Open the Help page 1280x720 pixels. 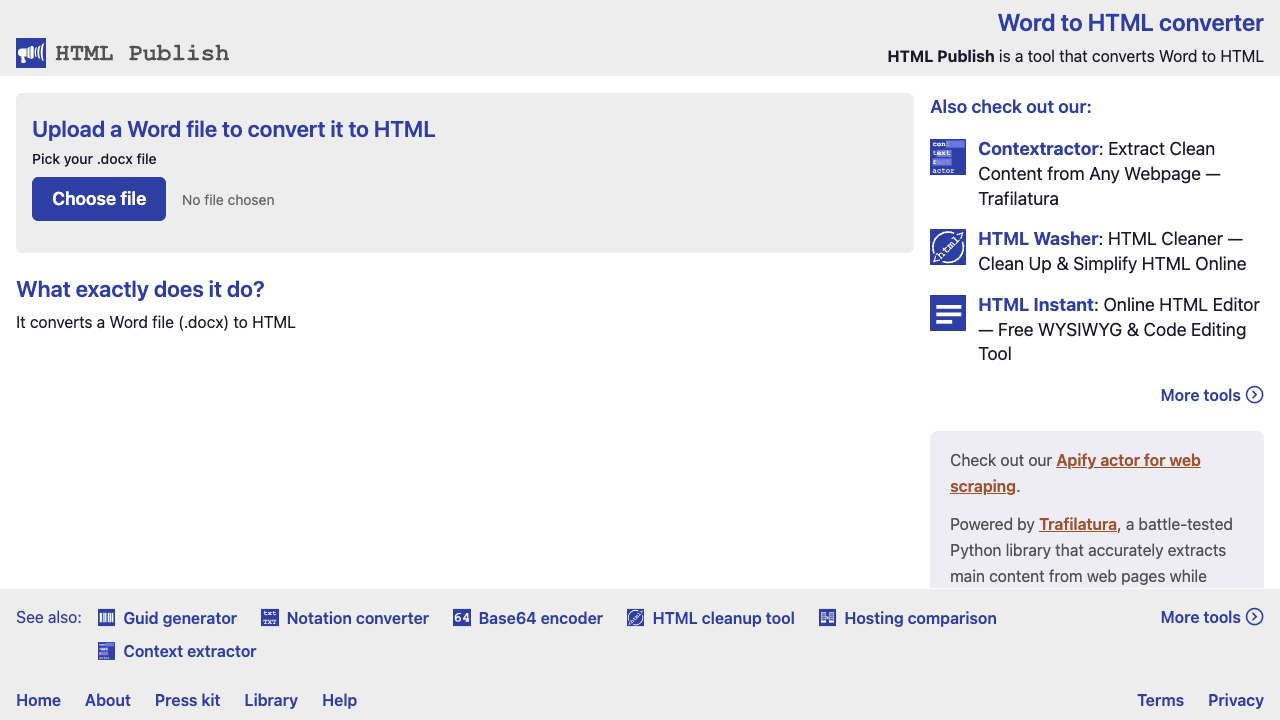coord(339,701)
